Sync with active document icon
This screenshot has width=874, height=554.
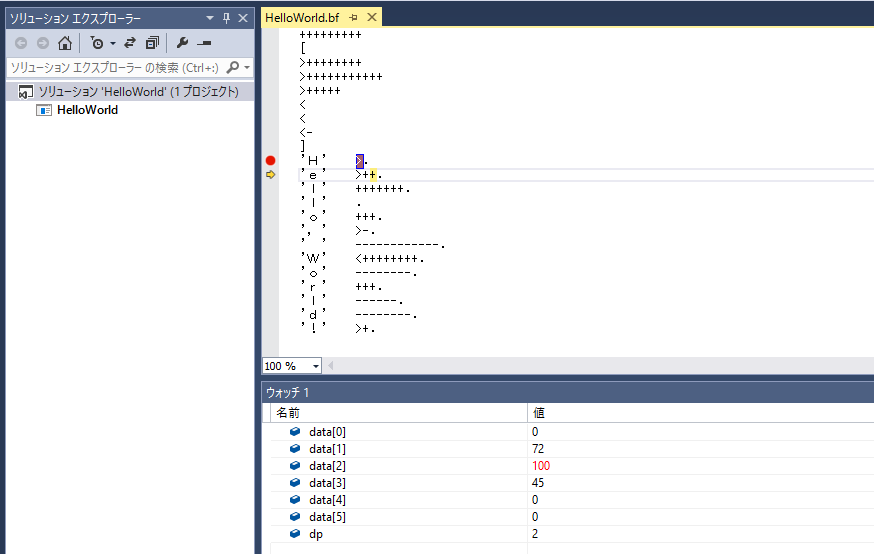(x=130, y=43)
